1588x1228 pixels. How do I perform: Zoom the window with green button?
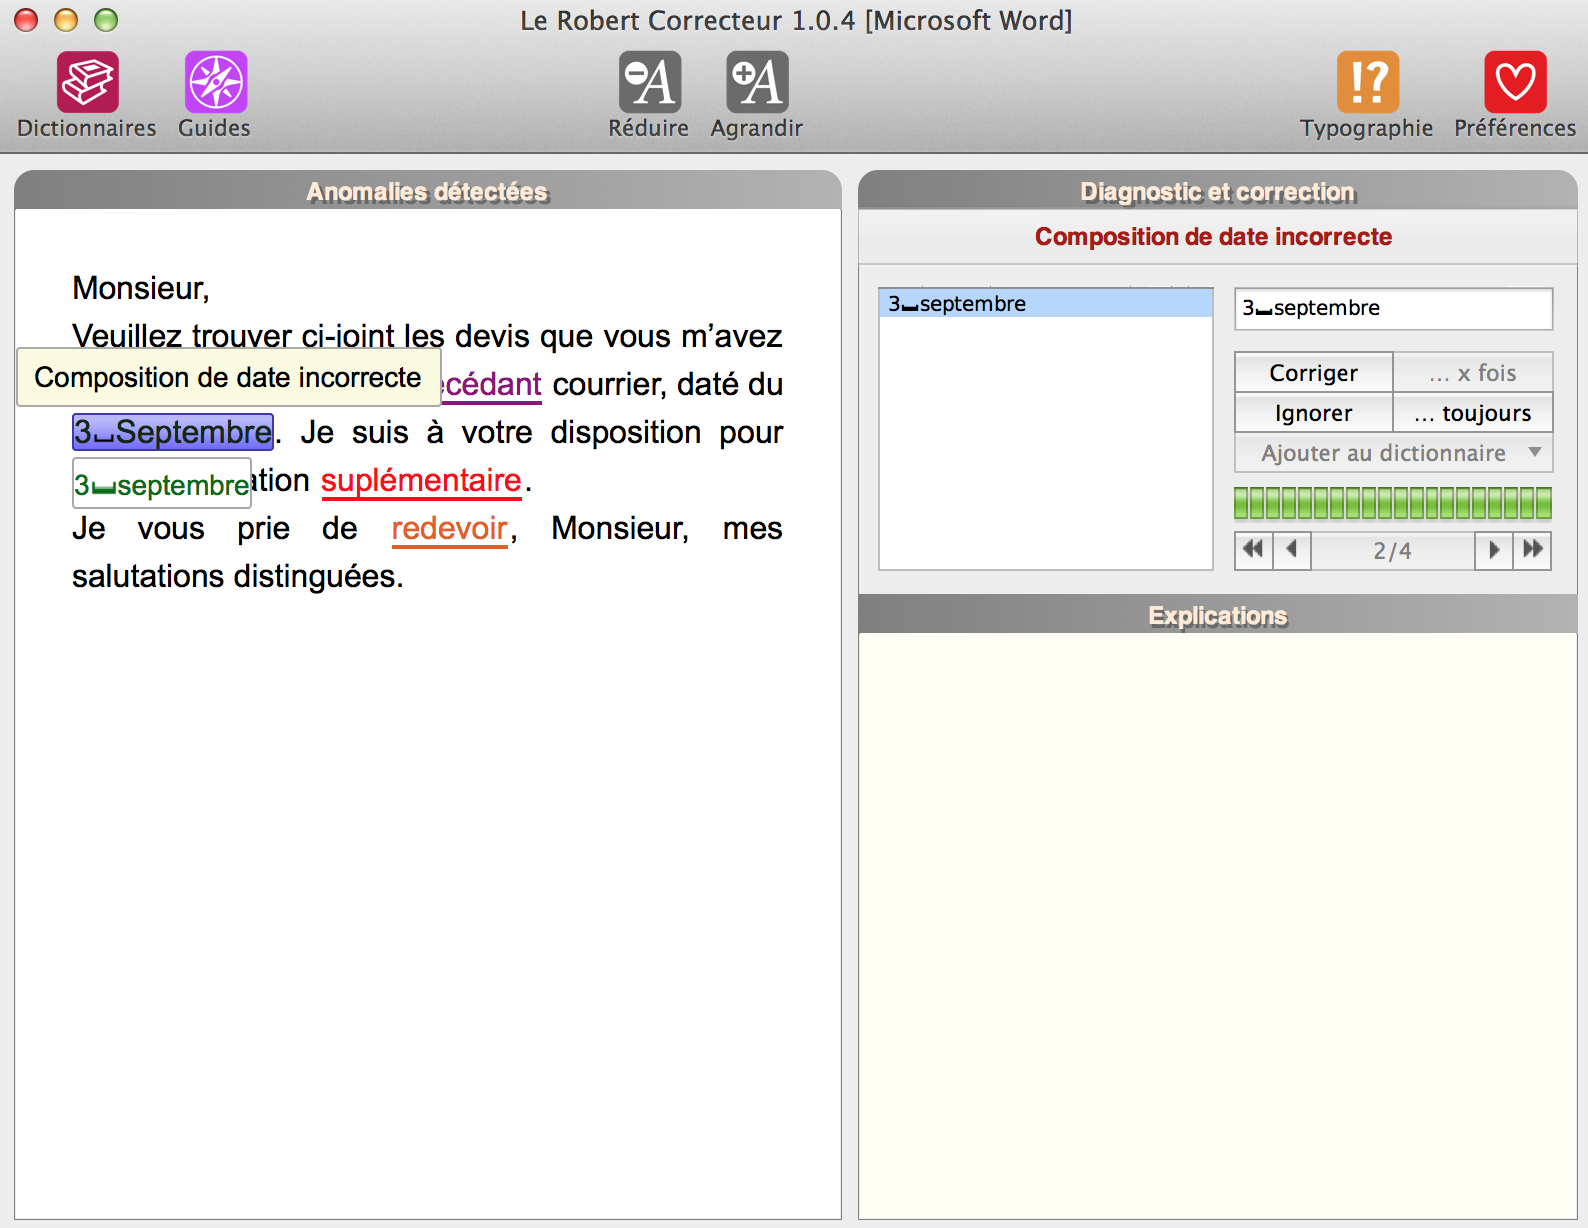106,20
